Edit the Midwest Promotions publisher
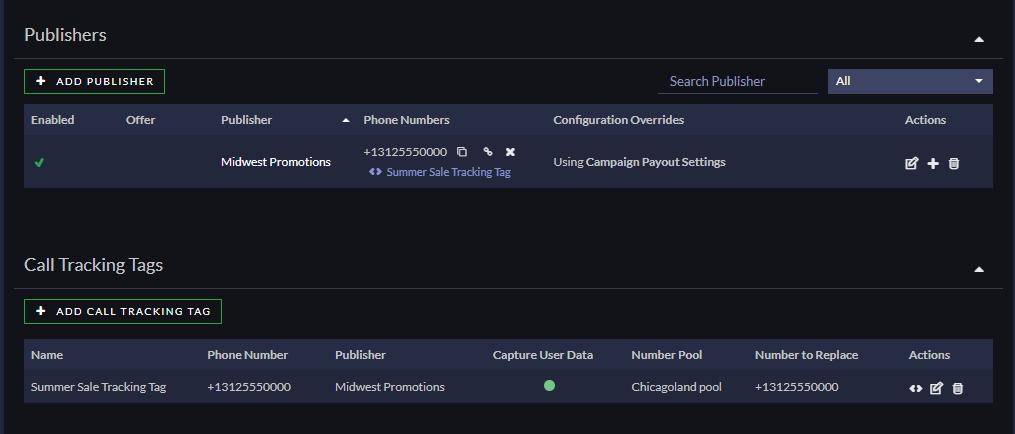1015x434 pixels. pyautogui.click(x=911, y=163)
